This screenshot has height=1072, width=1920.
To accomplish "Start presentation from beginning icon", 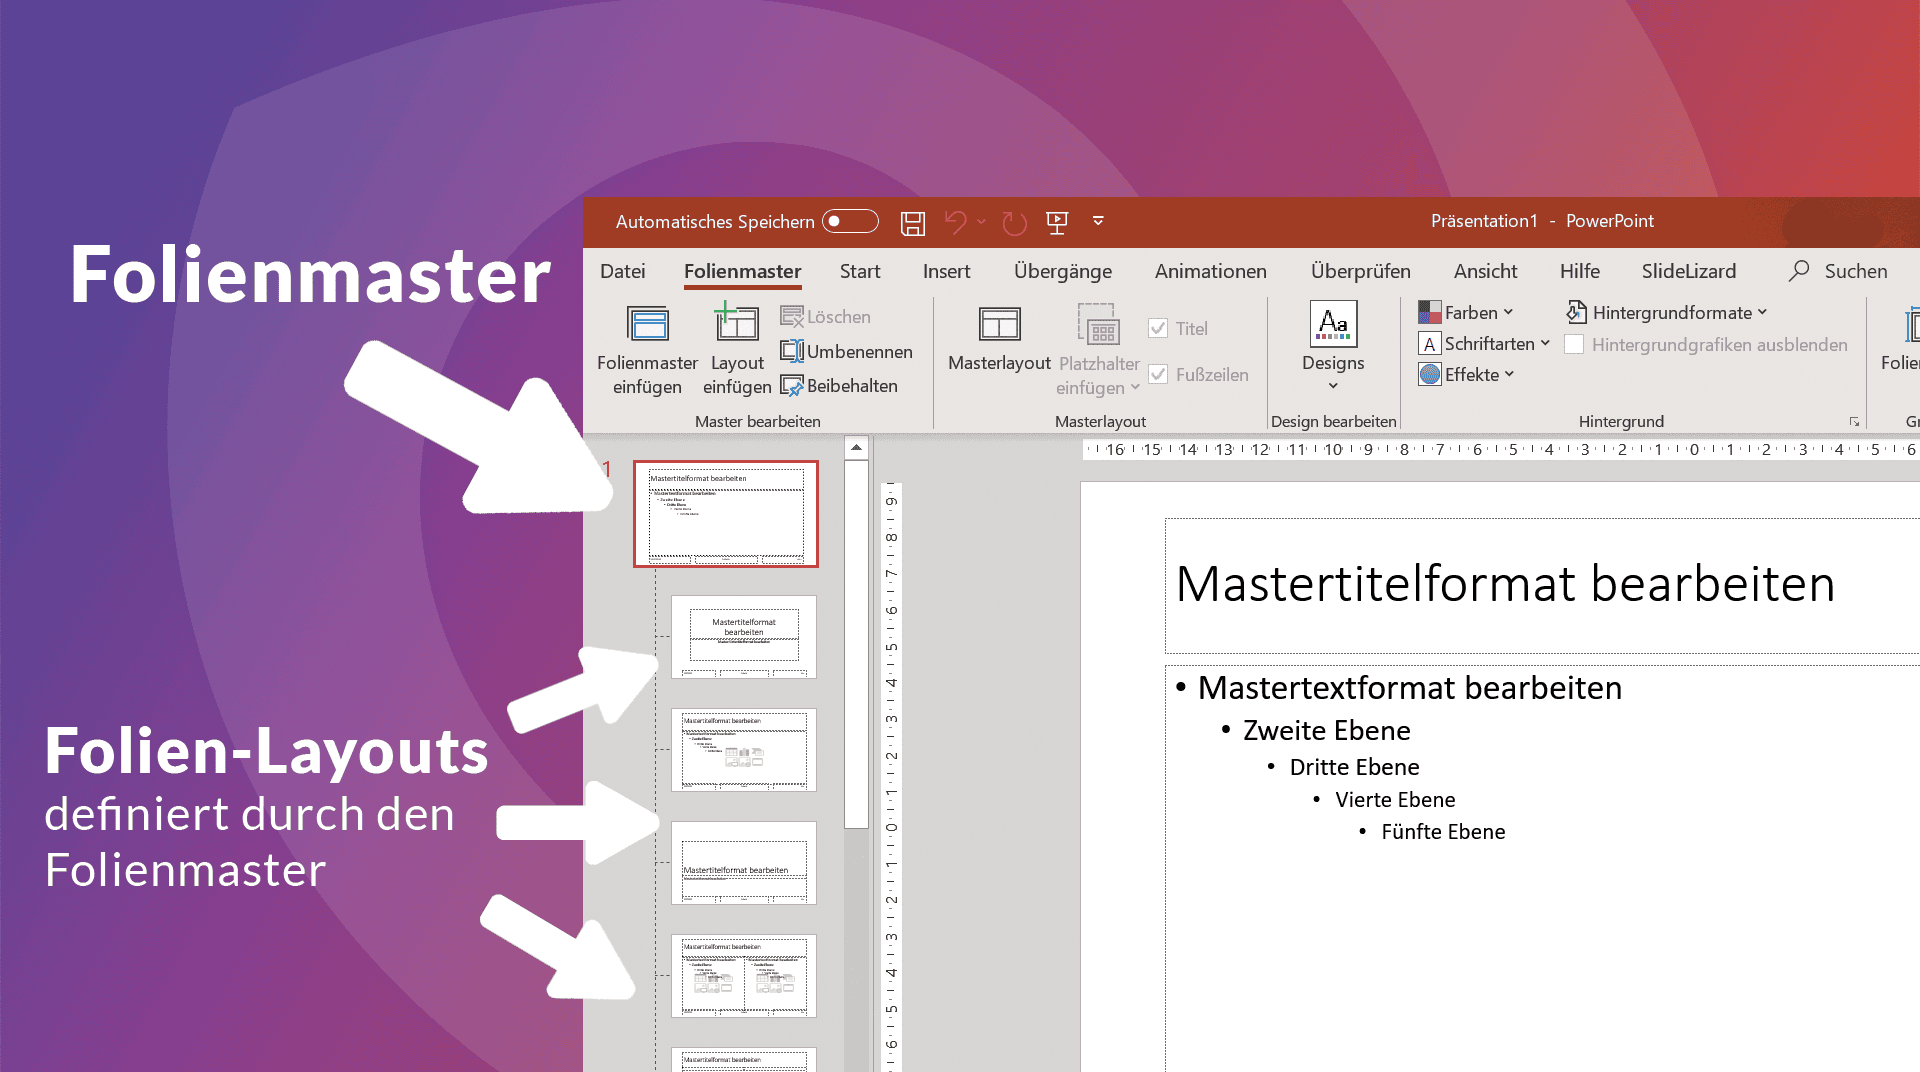I will [x=1056, y=222].
